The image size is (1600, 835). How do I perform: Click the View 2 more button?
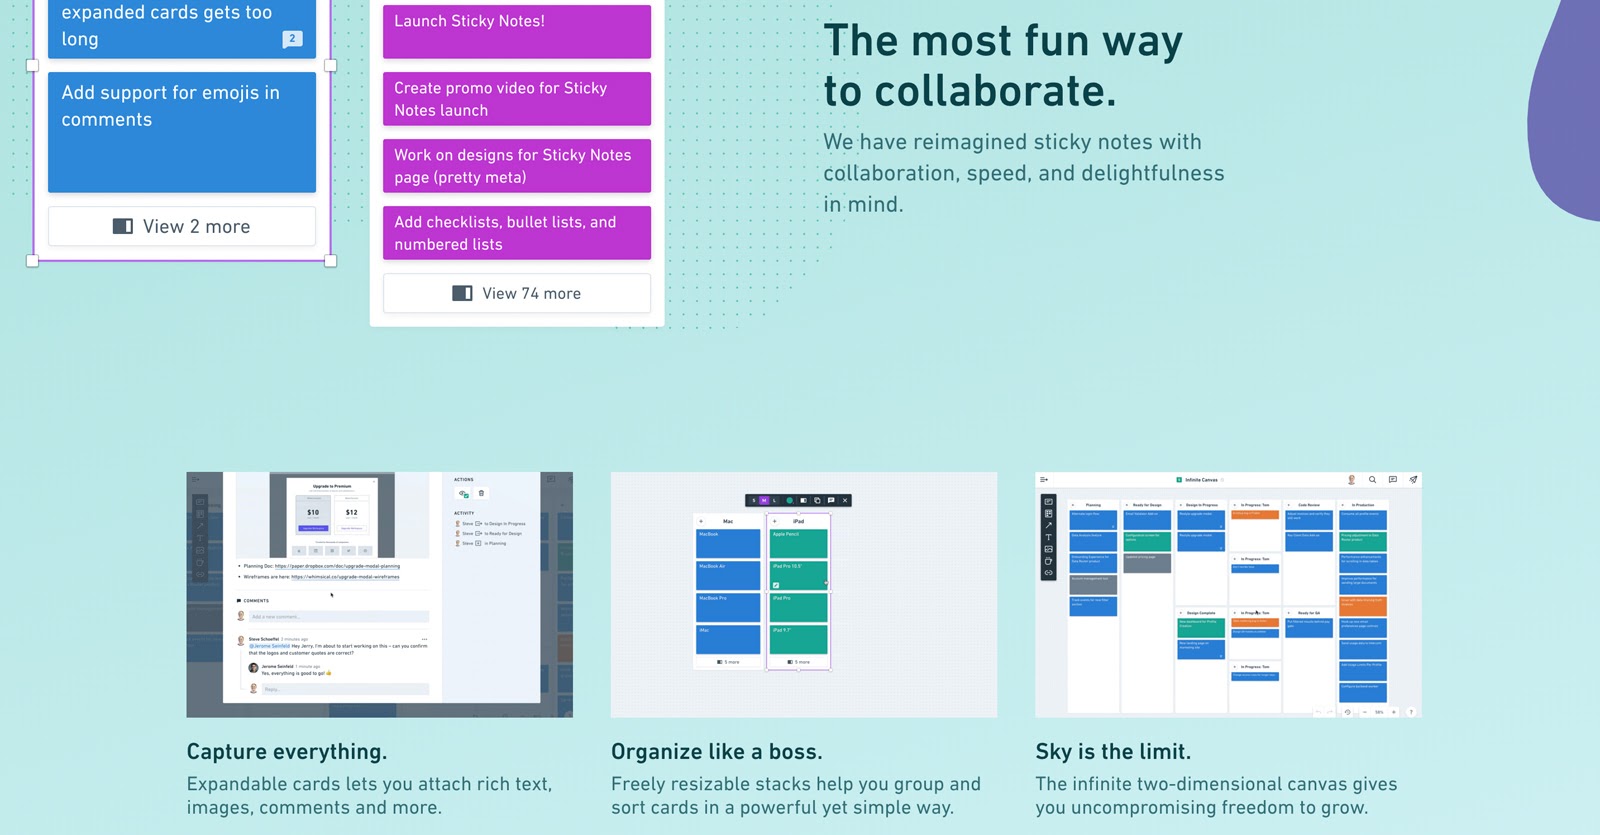click(x=182, y=226)
